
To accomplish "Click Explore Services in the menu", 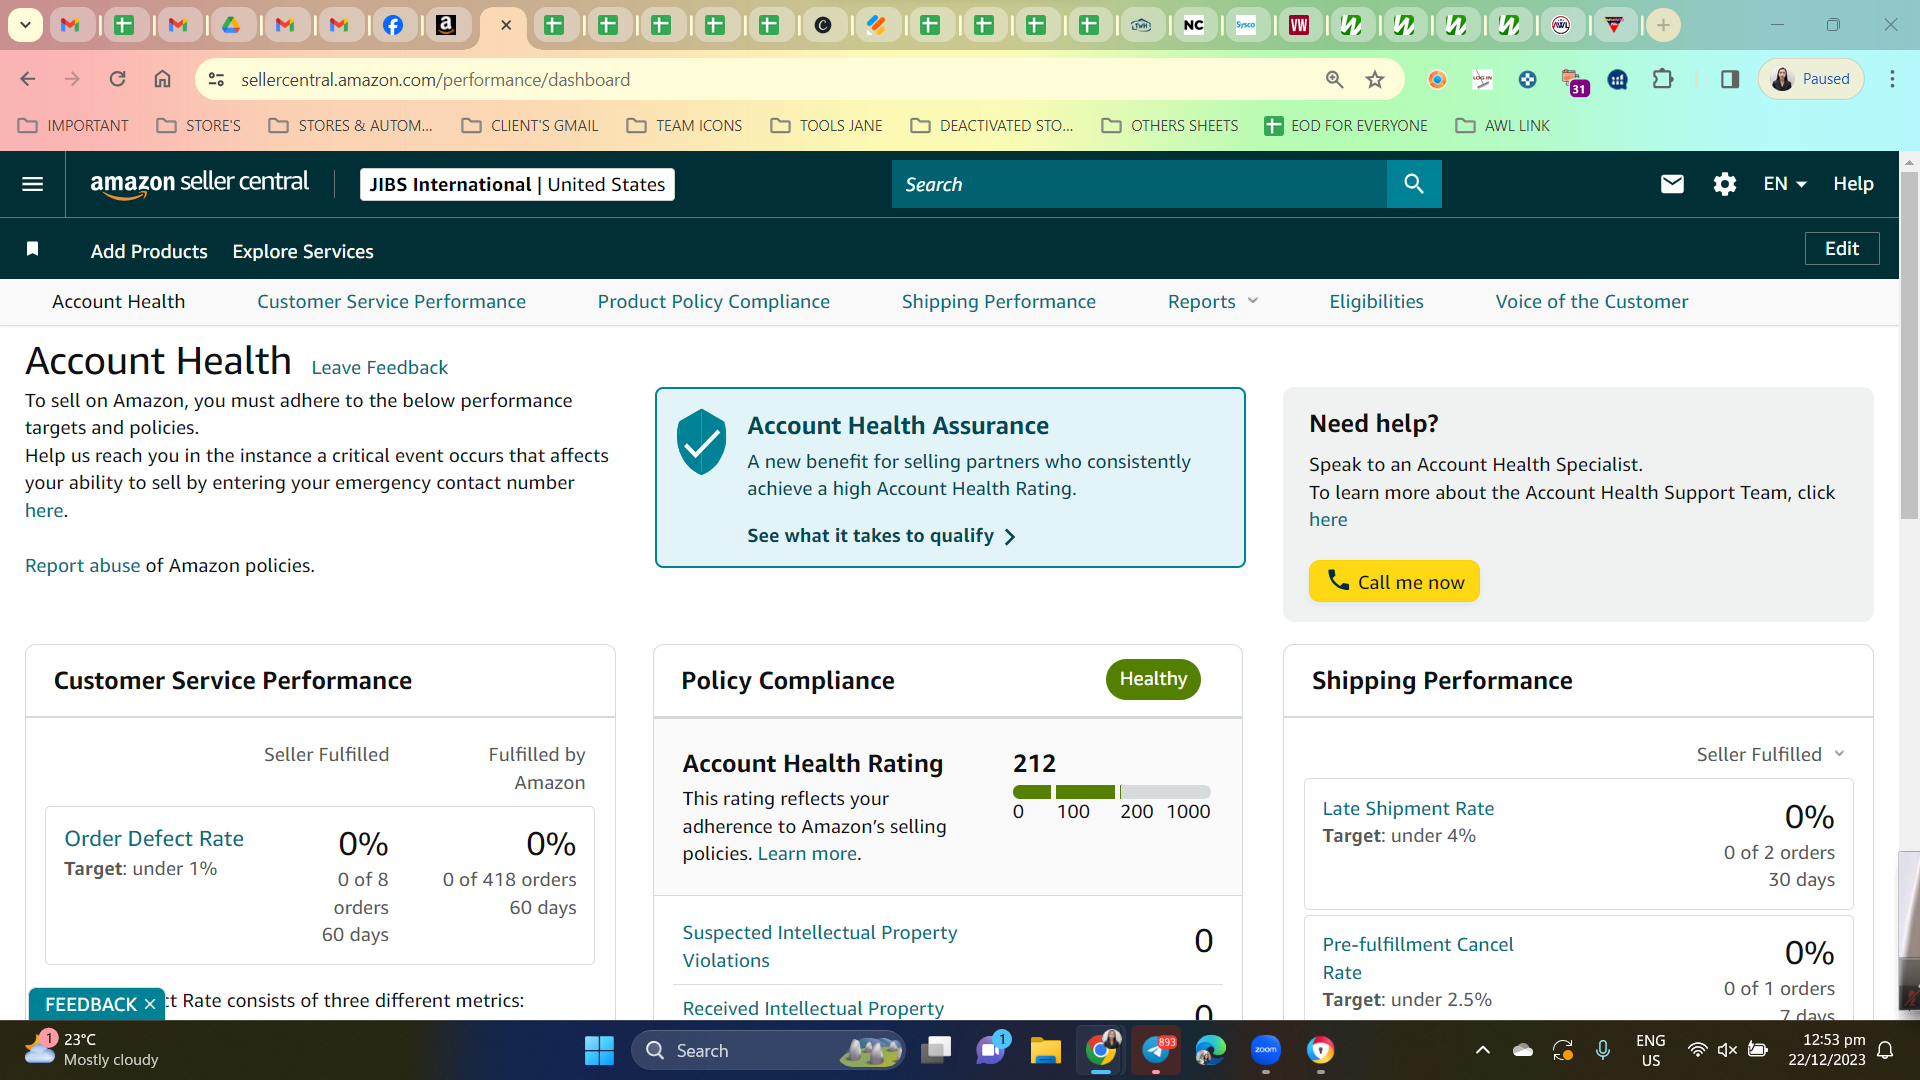I will click(x=303, y=251).
